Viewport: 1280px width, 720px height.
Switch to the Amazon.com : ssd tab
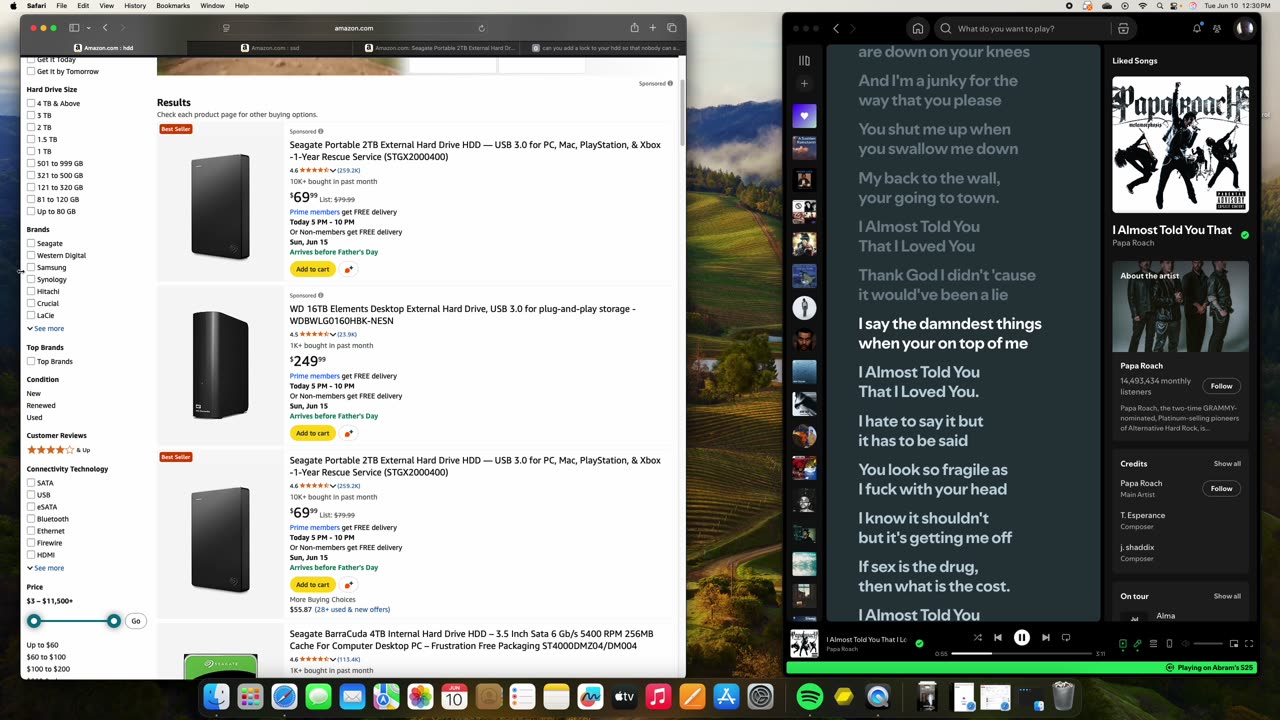click(272, 47)
